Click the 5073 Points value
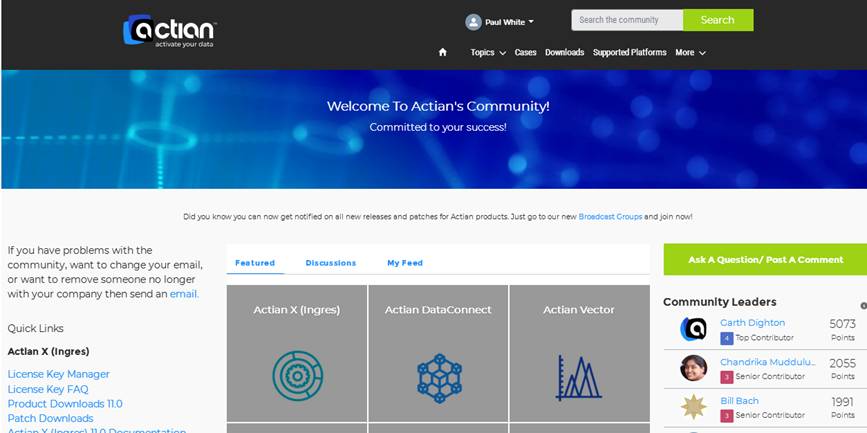Viewport: 867px width, 433px height. pyautogui.click(x=842, y=324)
